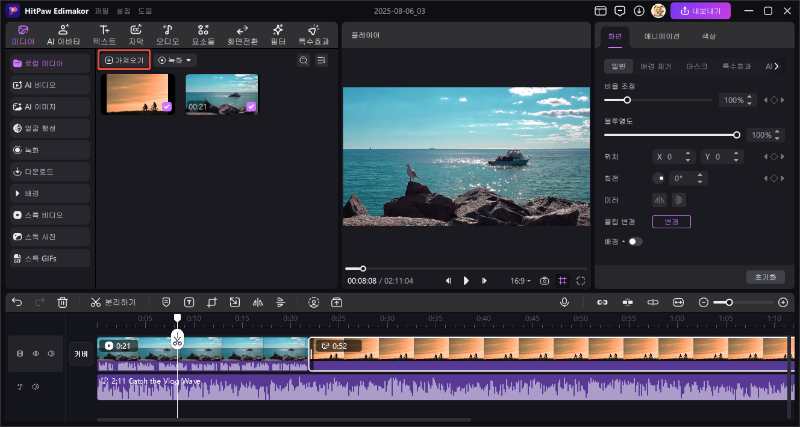800x427 pixels.
Task: Select the 00:21 ocean media thumbnail
Action: point(221,93)
